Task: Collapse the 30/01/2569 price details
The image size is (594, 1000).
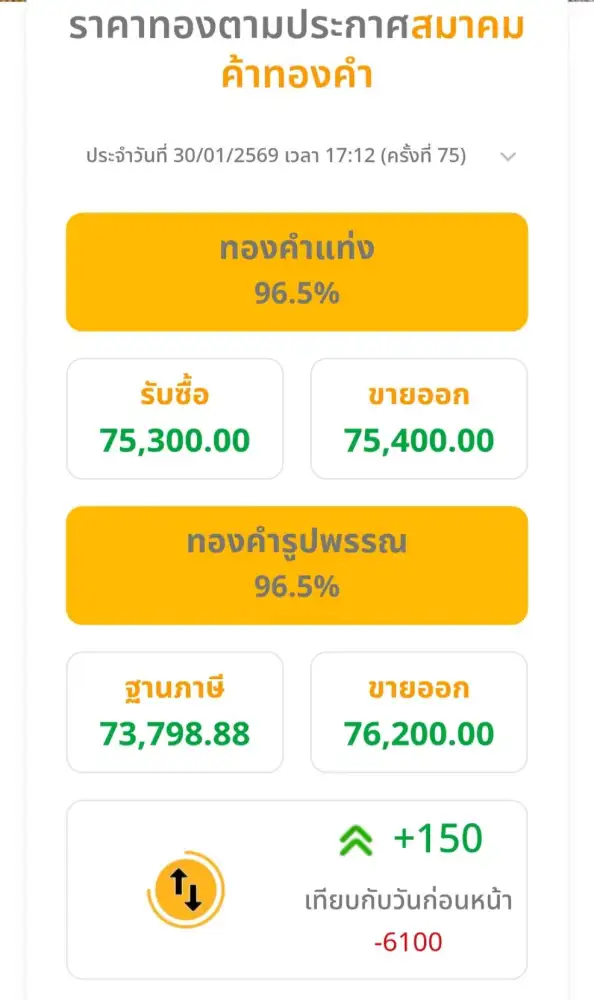Action: coord(510,157)
